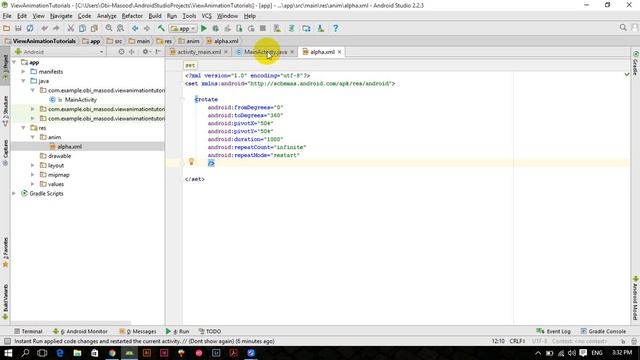This screenshot has height=360, width=640.
Task: Switch to the MainActivity.java tab
Action: click(265, 52)
